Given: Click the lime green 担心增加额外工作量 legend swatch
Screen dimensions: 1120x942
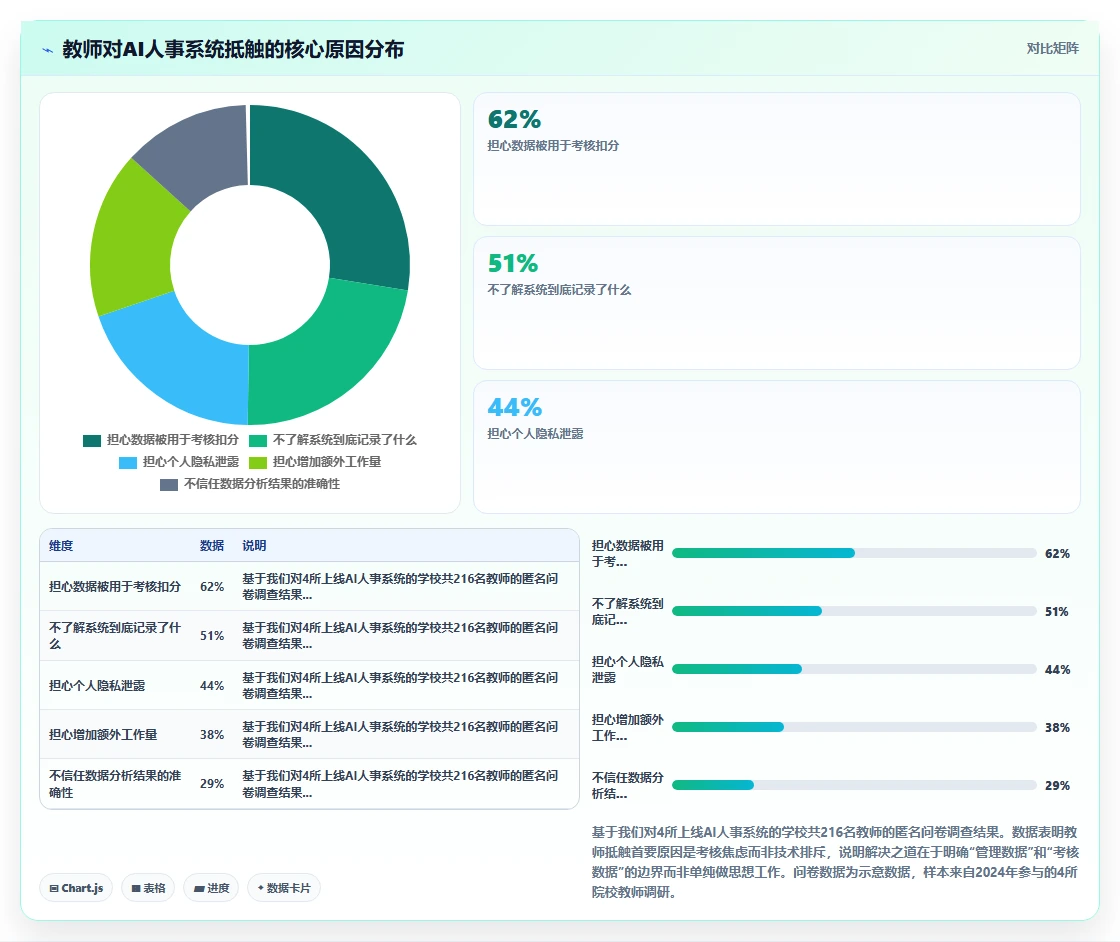Looking at the screenshot, I should pos(257,463).
